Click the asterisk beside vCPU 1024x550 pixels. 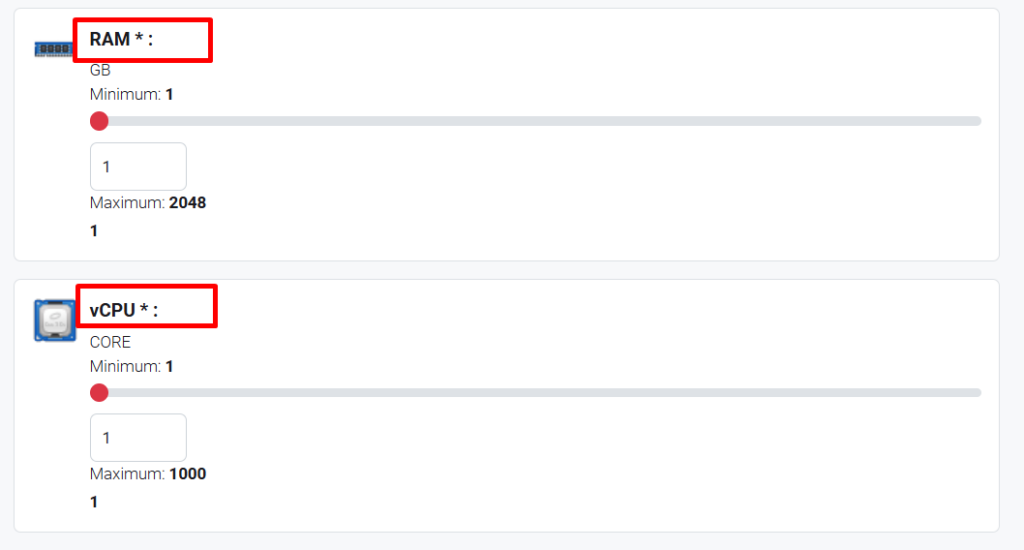point(144,309)
